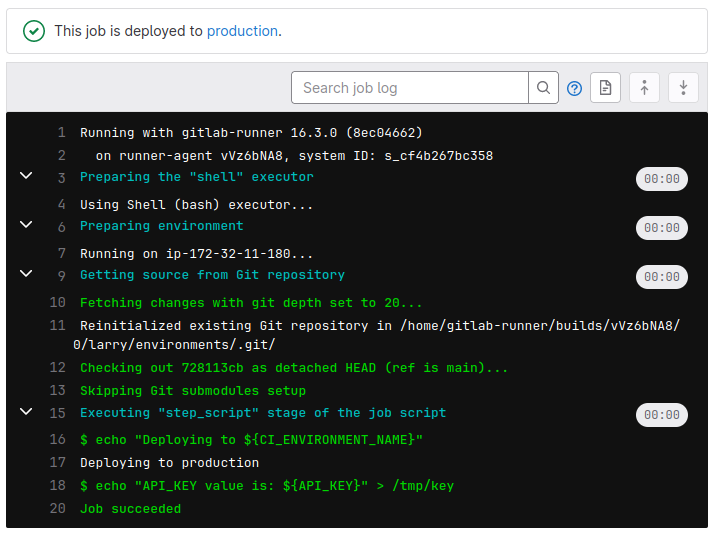
Task: Open the search help question-mark icon
Action: [574, 88]
